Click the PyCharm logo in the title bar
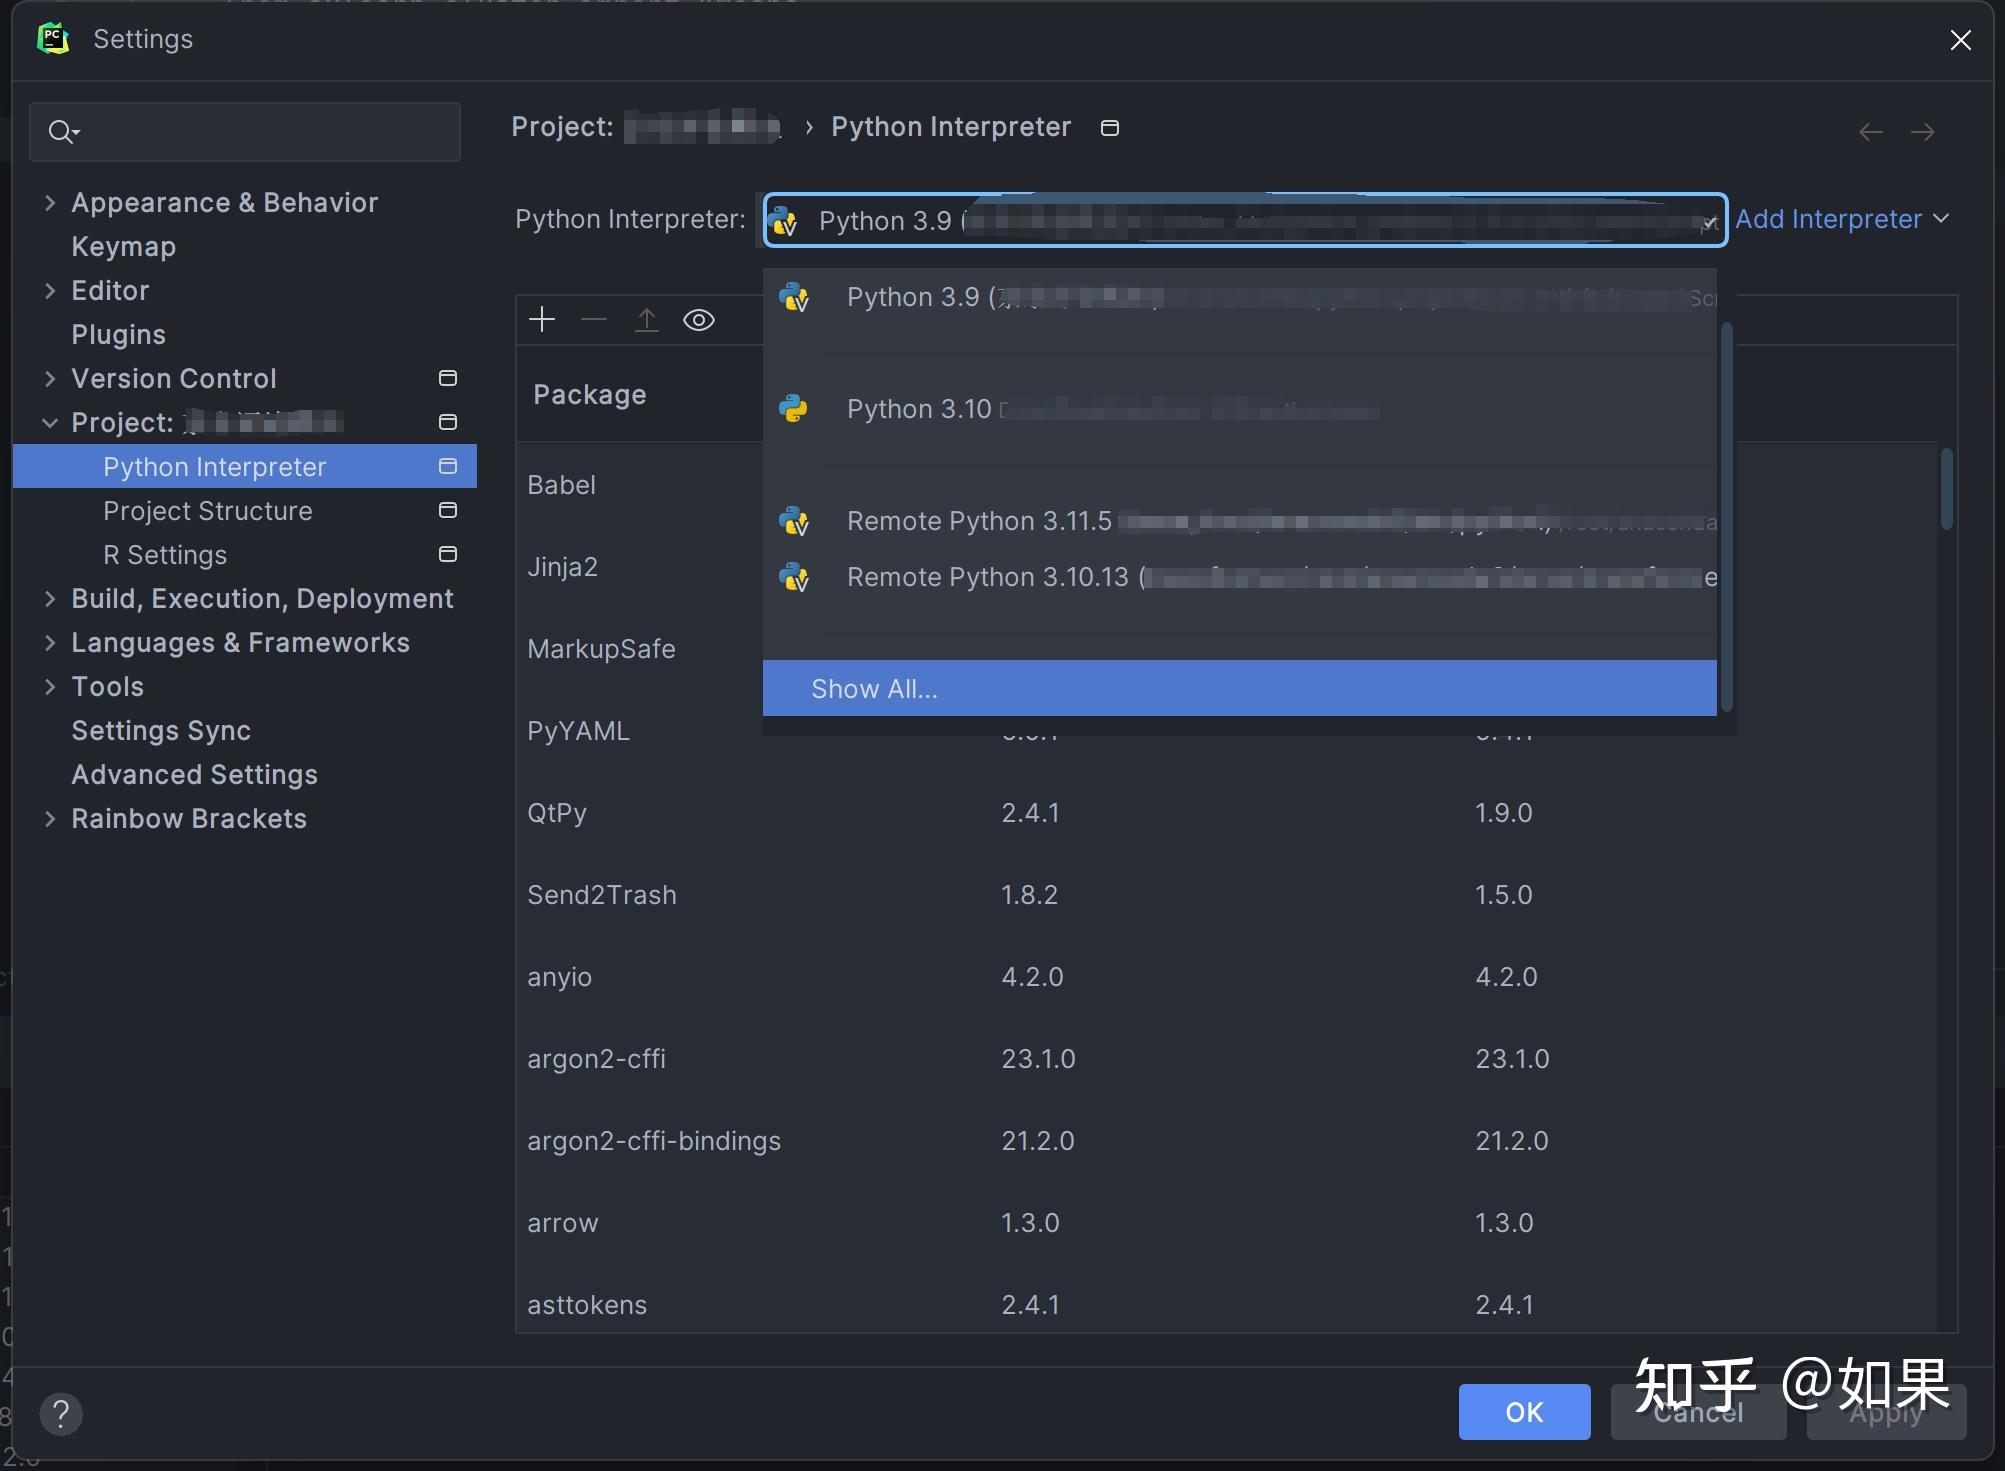The width and height of the screenshot is (2005, 1471). click(x=53, y=38)
